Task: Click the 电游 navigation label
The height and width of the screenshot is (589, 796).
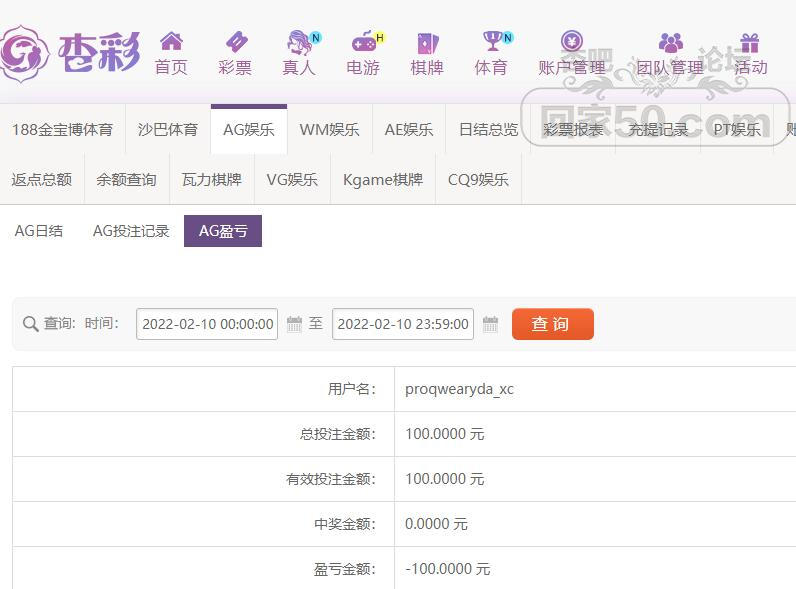Action: 363,67
